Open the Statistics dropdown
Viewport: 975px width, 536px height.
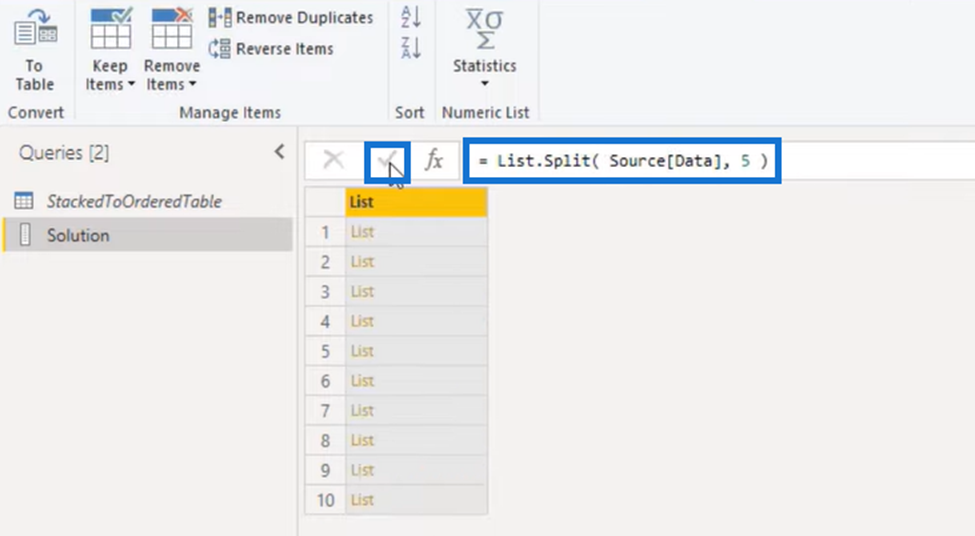click(484, 49)
